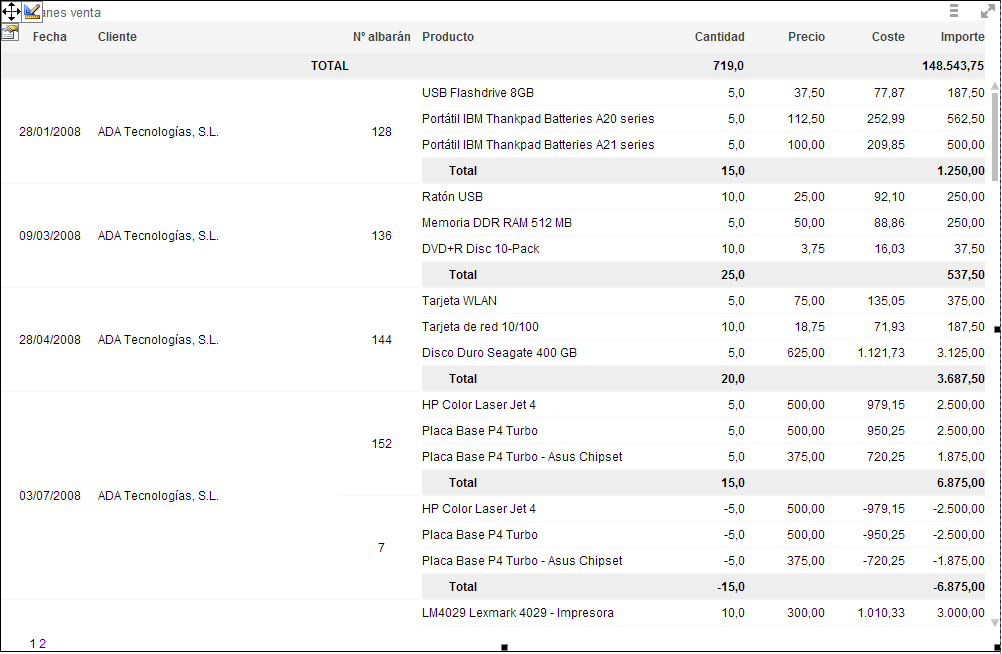Click the Precio column header
The image size is (1002, 654).
click(806, 37)
